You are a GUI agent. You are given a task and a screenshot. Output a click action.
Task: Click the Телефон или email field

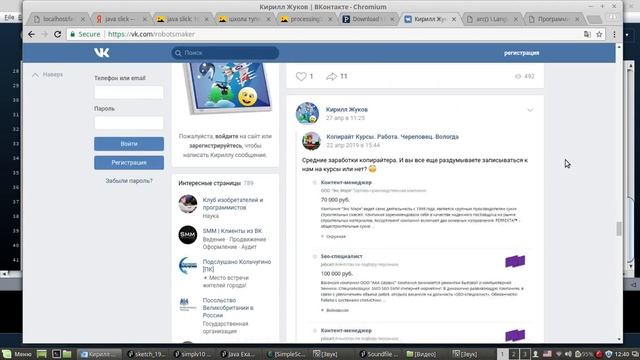(129, 92)
